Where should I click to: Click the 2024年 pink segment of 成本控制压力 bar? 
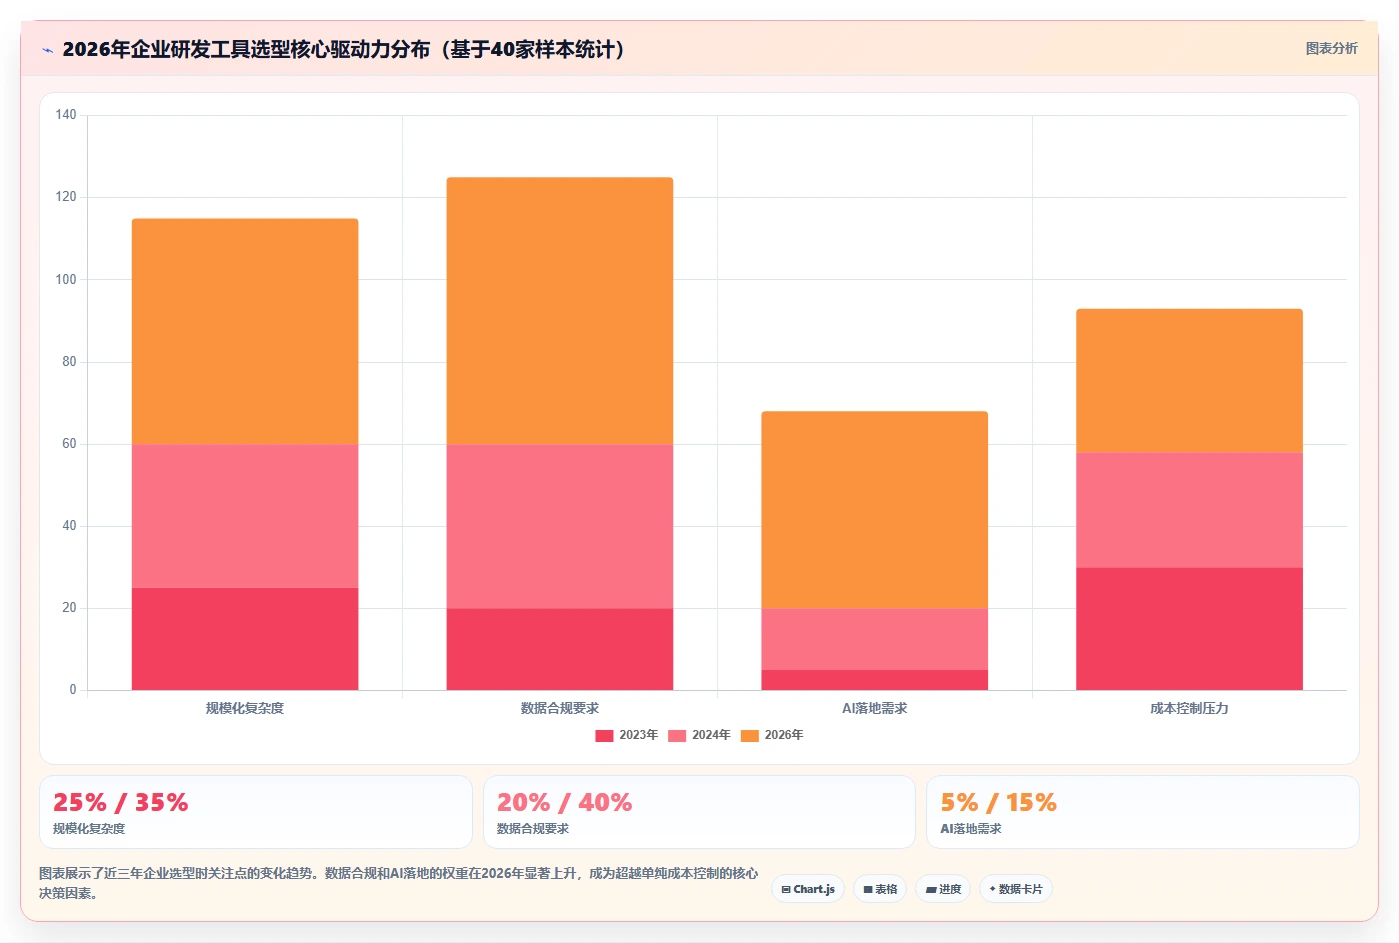pos(1190,510)
